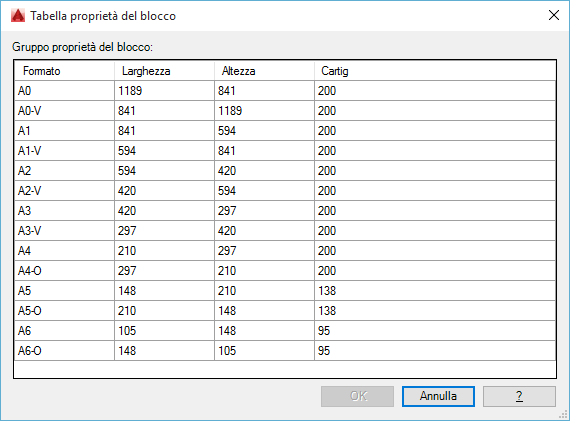Select the A5-O format cell
This screenshot has height=421, width=570.
pyautogui.click(x=64, y=311)
